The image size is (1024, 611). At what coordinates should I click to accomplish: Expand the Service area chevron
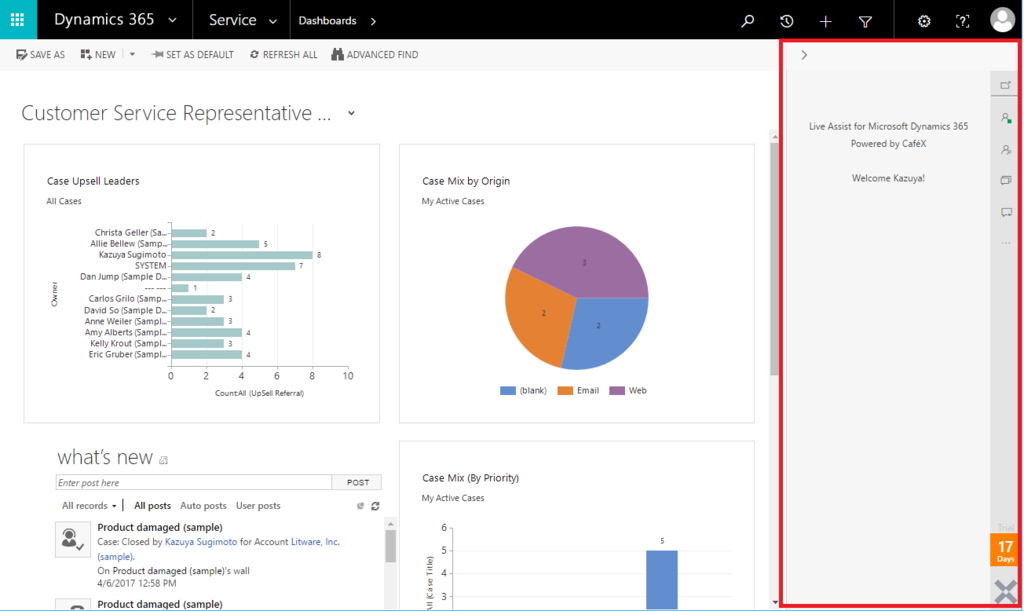[273, 22]
